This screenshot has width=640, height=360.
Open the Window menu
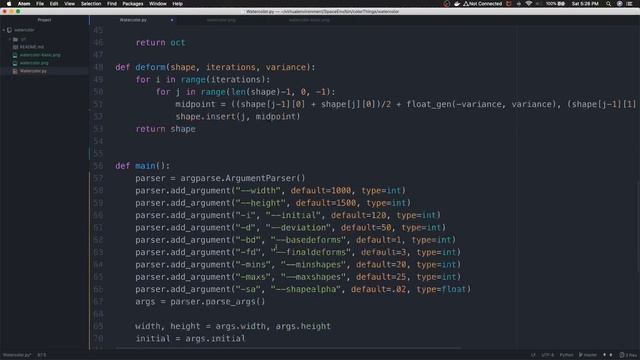click(x=158, y=4)
